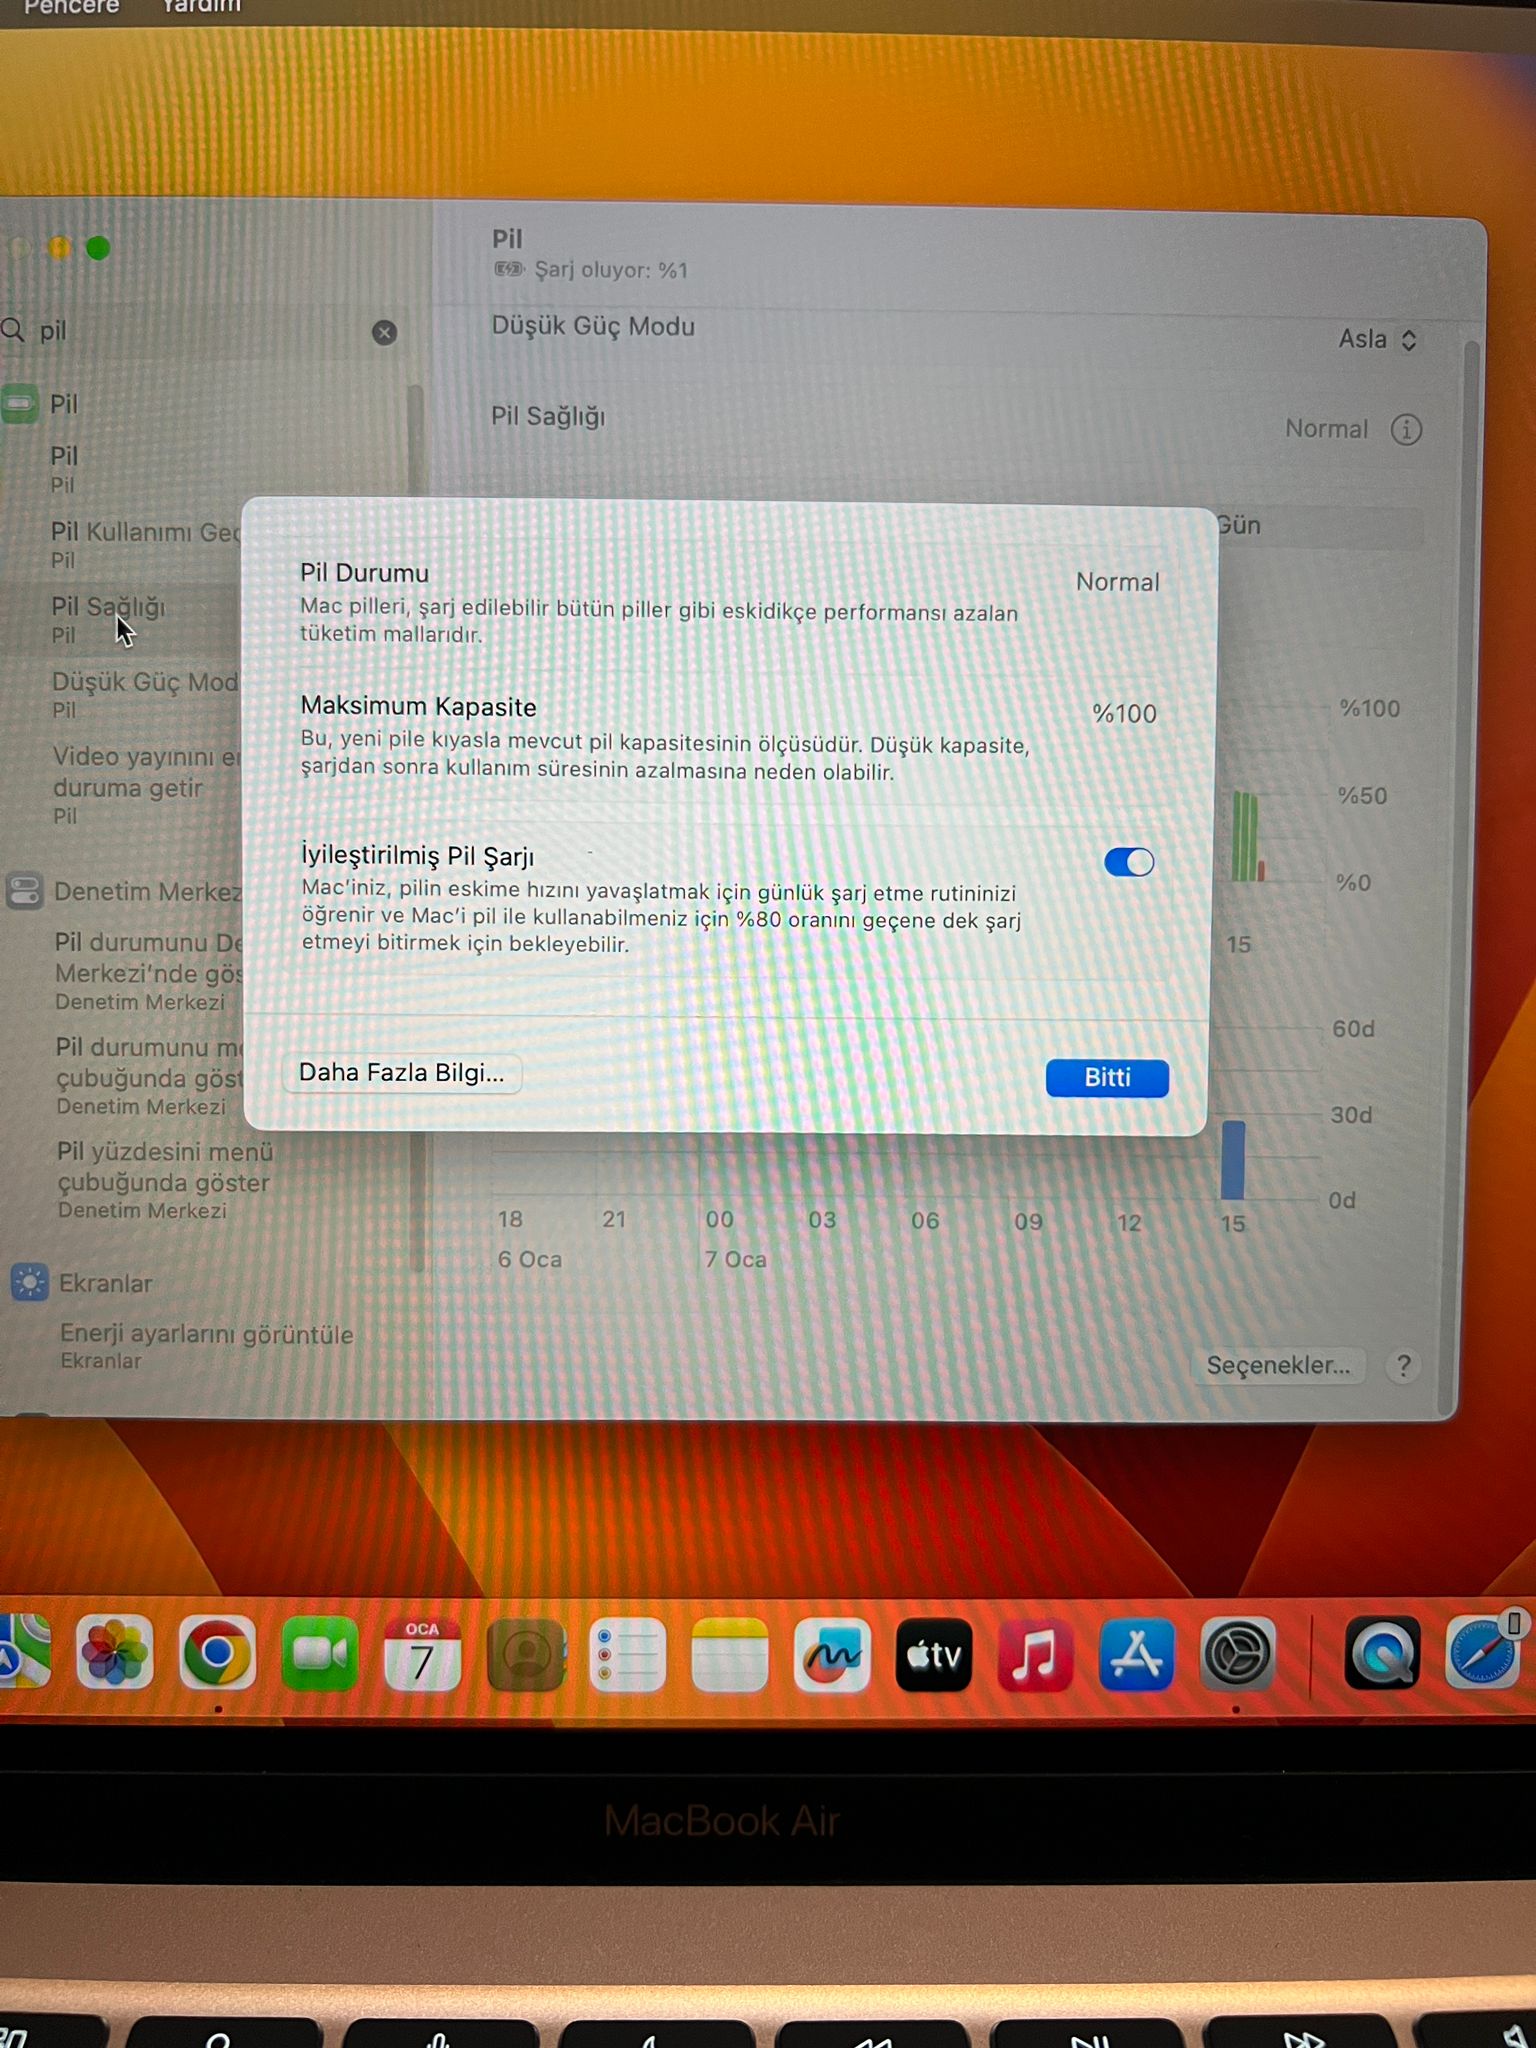Click the green Pil battery icon in the sidebar
This screenshot has width=1536, height=2048.
coord(20,404)
